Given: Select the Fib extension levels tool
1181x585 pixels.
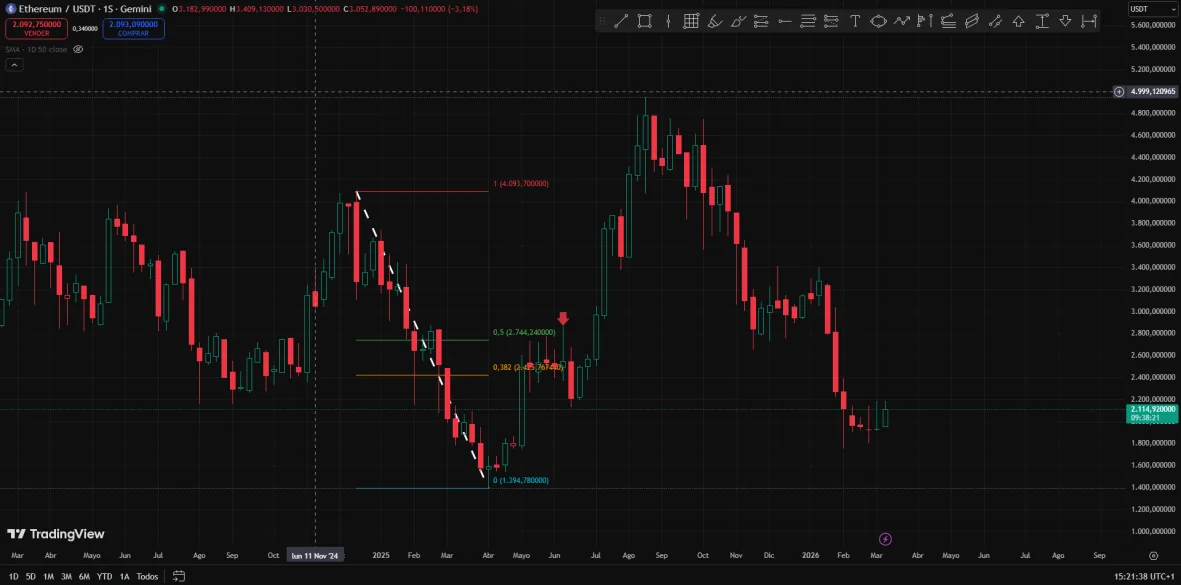Looking at the screenshot, I should pyautogui.click(x=832, y=21).
